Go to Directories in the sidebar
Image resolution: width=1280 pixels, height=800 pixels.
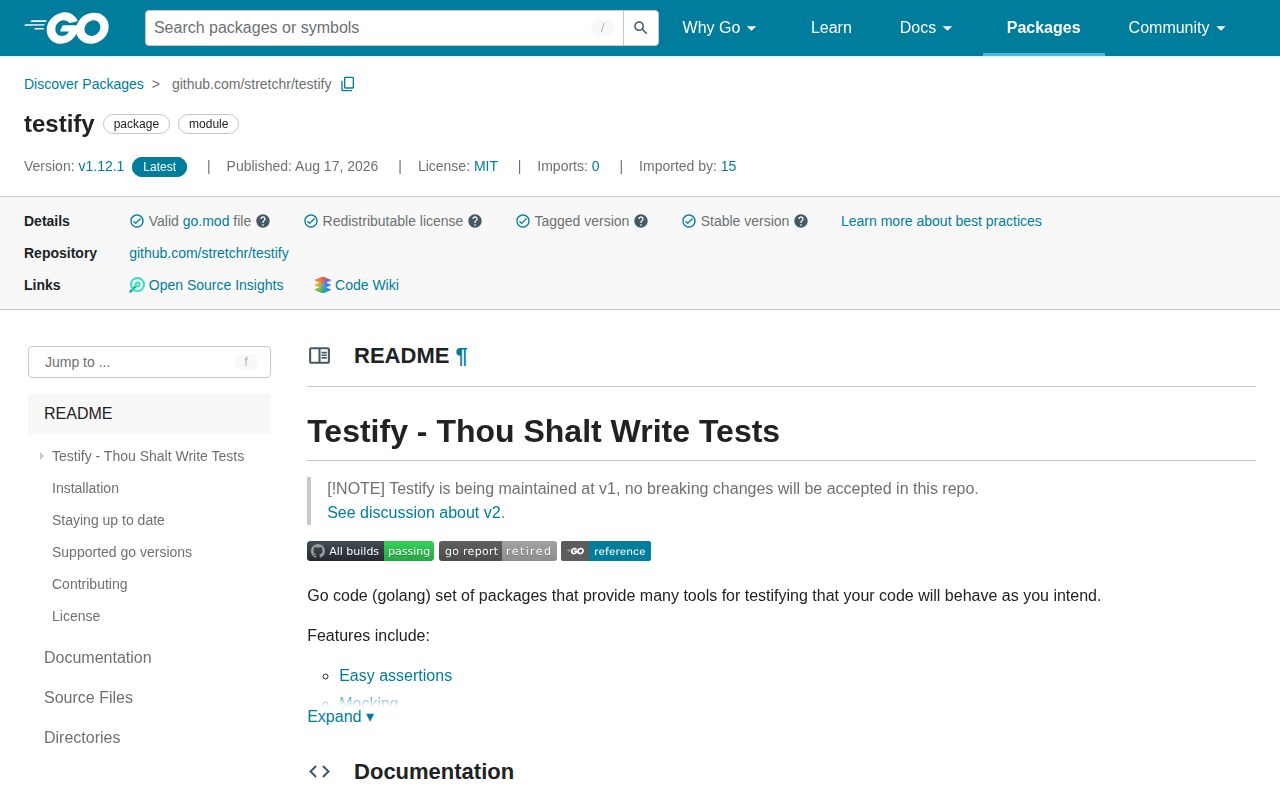82,738
